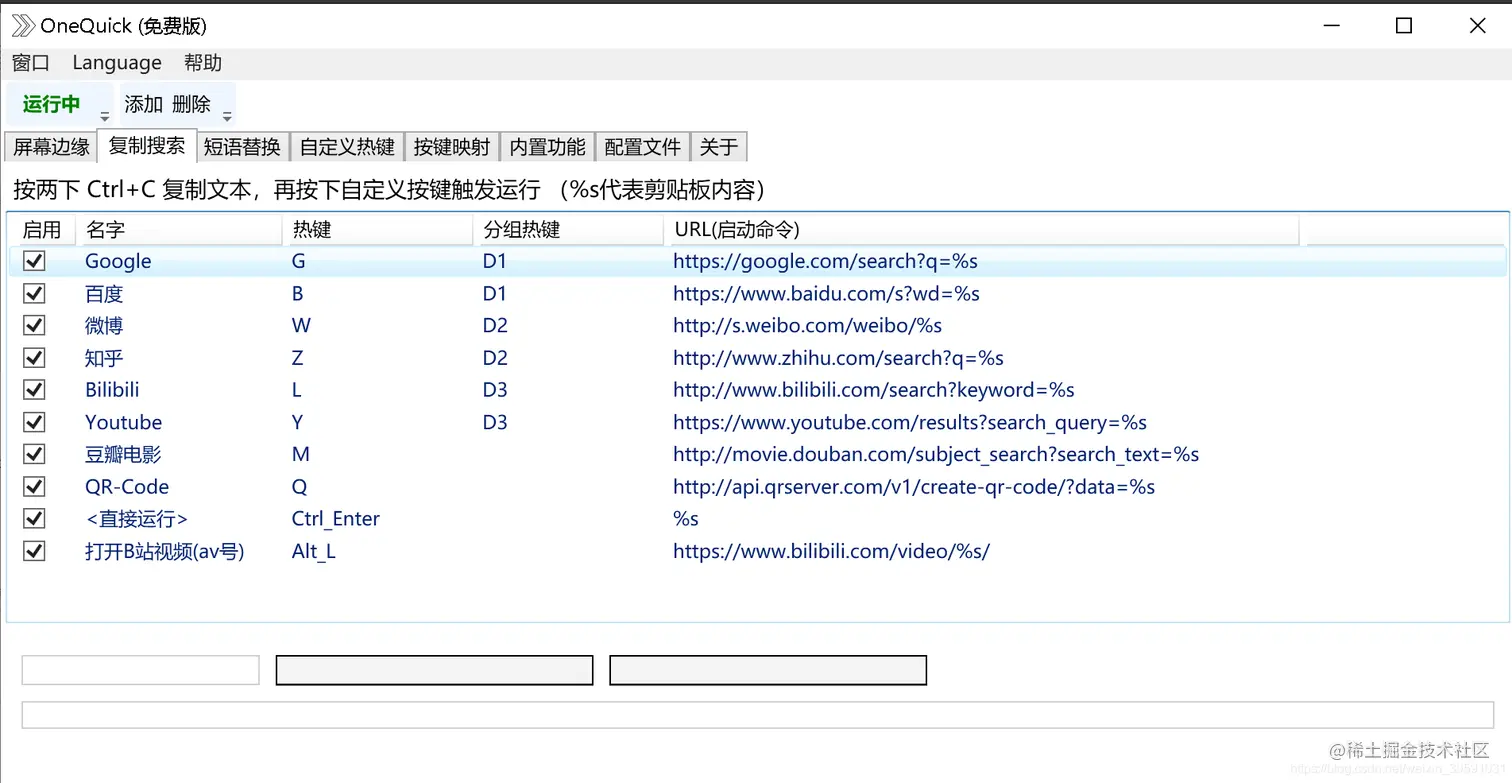Click the 热键 column header
1512x783 pixels.
click(377, 230)
